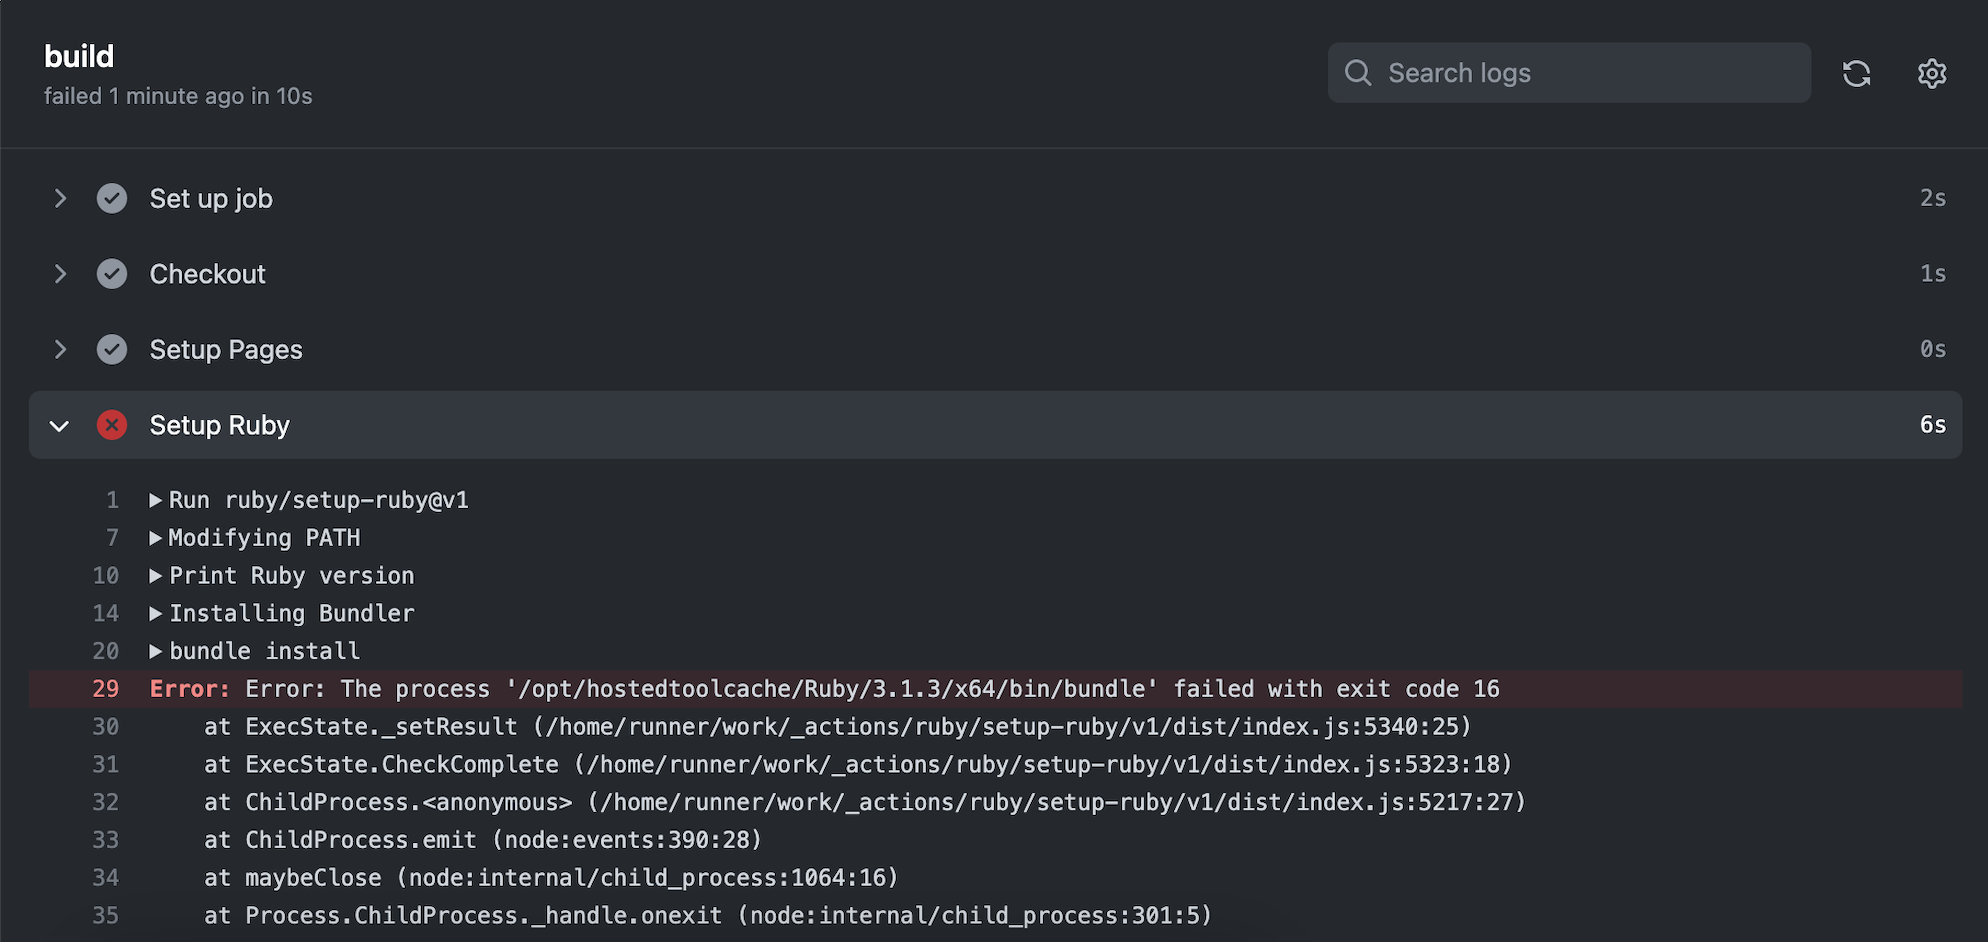This screenshot has width=1988, height=942.
Task: Click the success icon next to Setup Pages
Action: coord(111,349)
